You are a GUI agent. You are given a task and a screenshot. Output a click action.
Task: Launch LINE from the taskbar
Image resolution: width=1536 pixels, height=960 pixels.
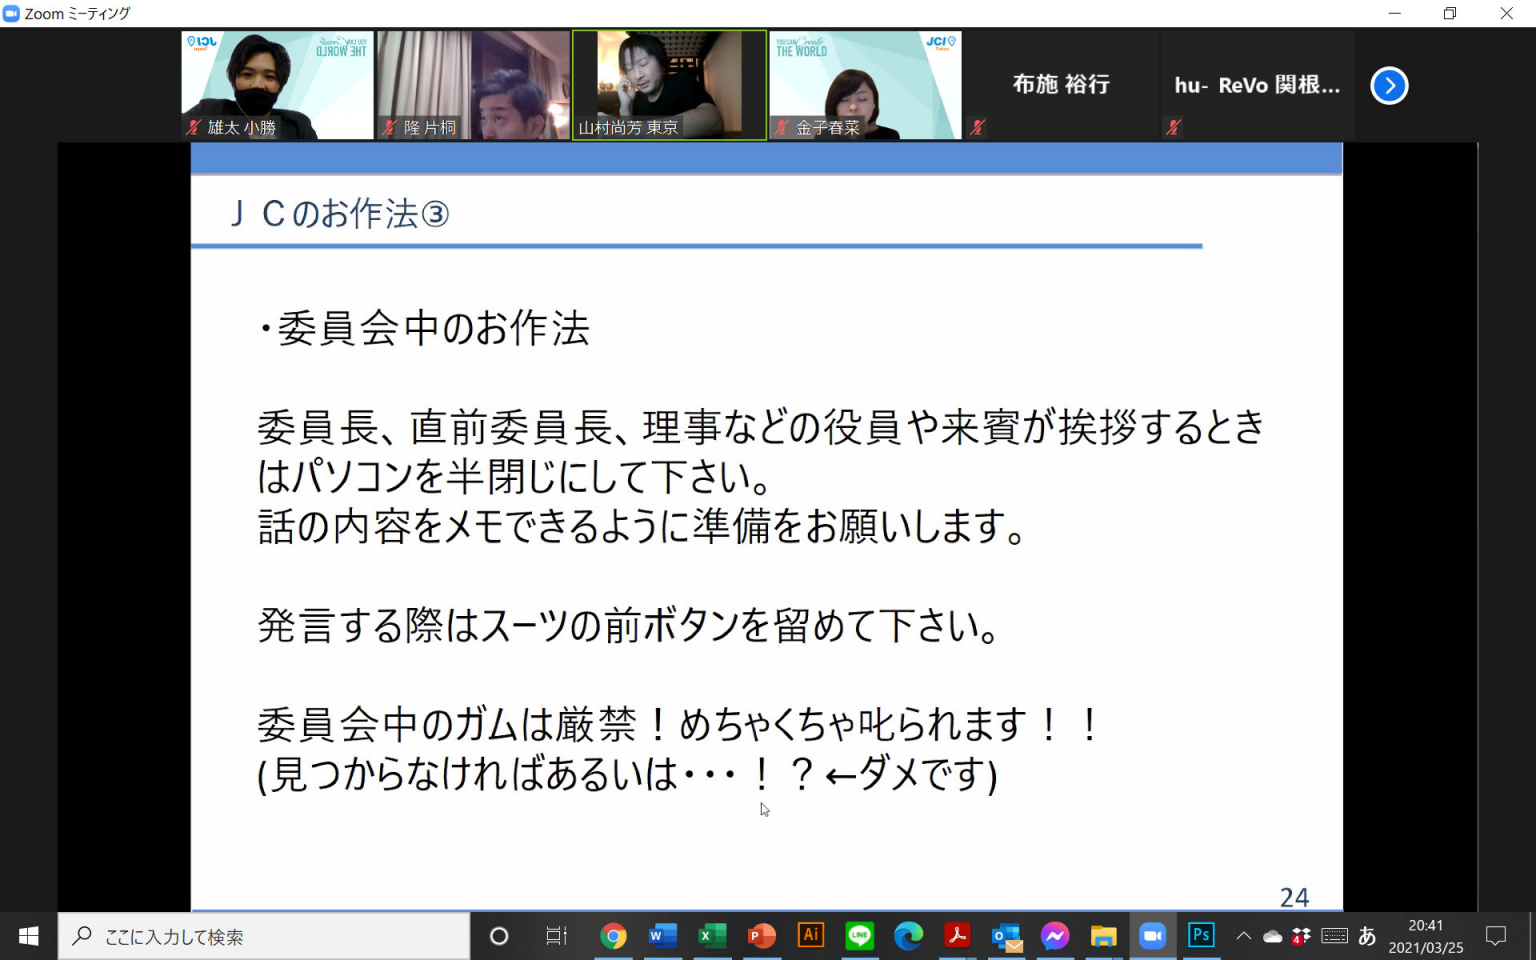(x=859, y=936)
